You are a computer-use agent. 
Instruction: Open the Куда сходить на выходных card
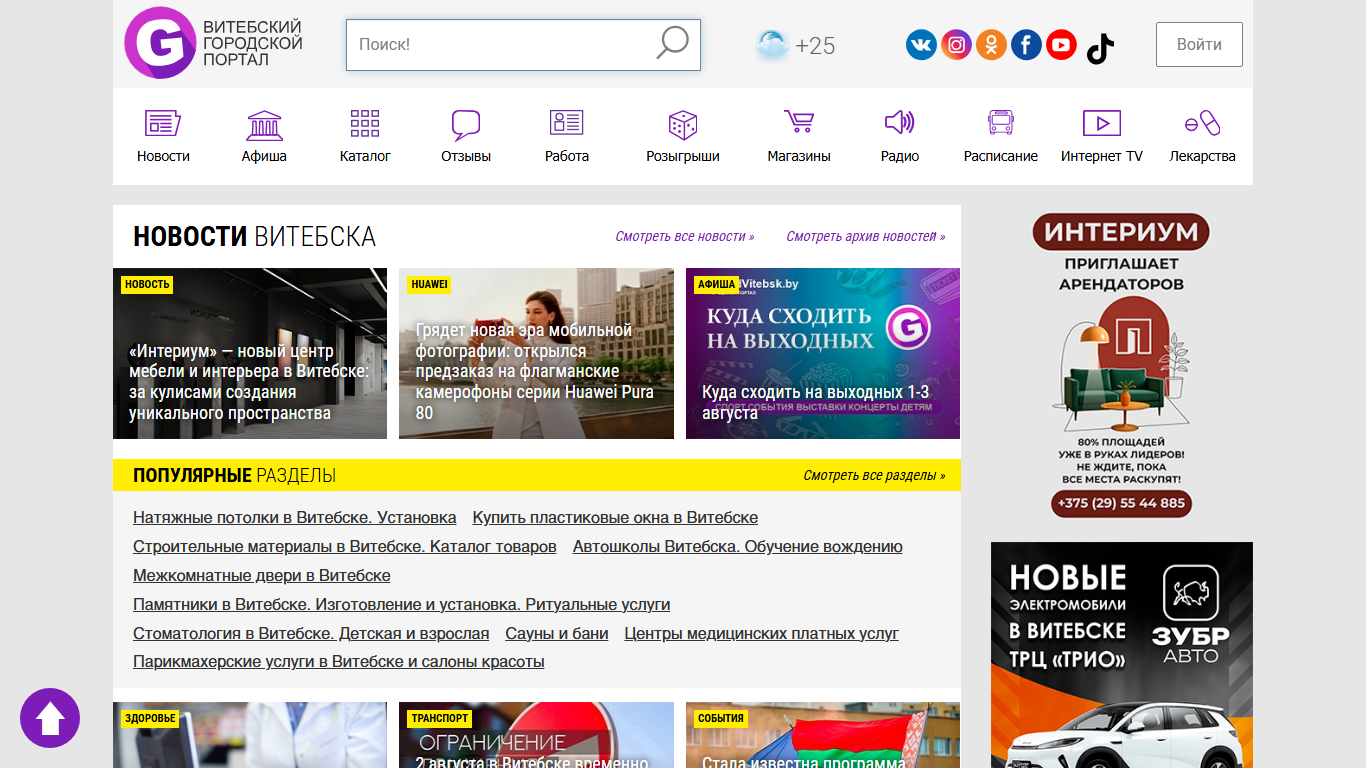point(823,353)
